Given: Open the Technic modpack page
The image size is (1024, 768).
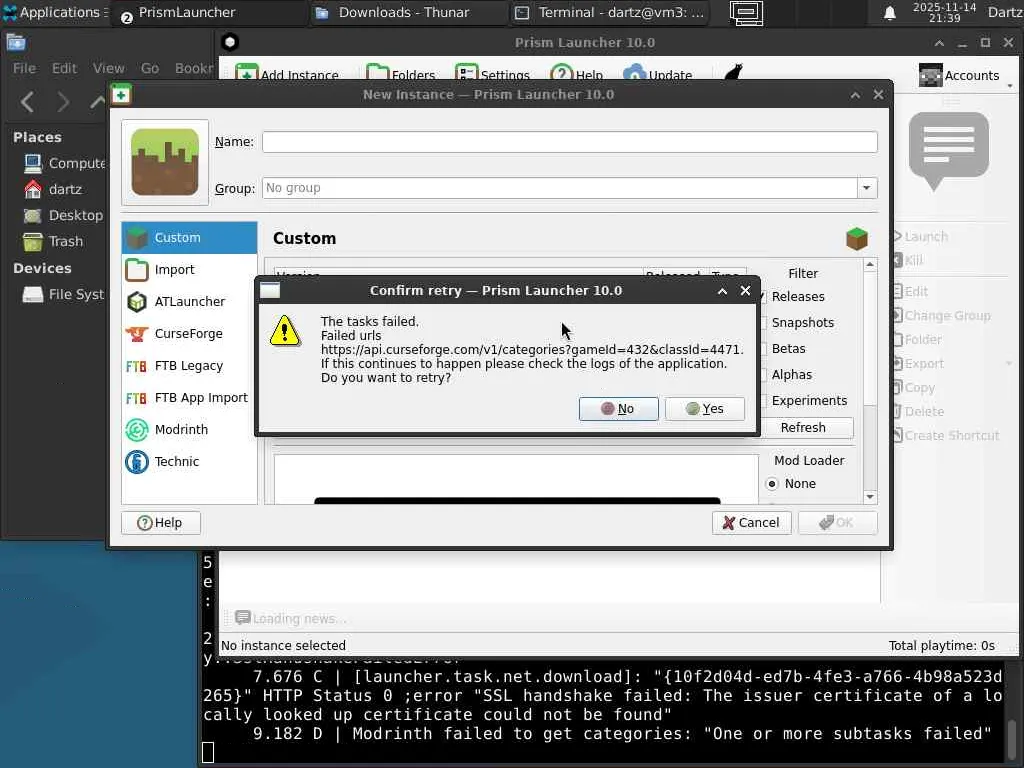Looking at the screenshot, I should click(189, 462).
